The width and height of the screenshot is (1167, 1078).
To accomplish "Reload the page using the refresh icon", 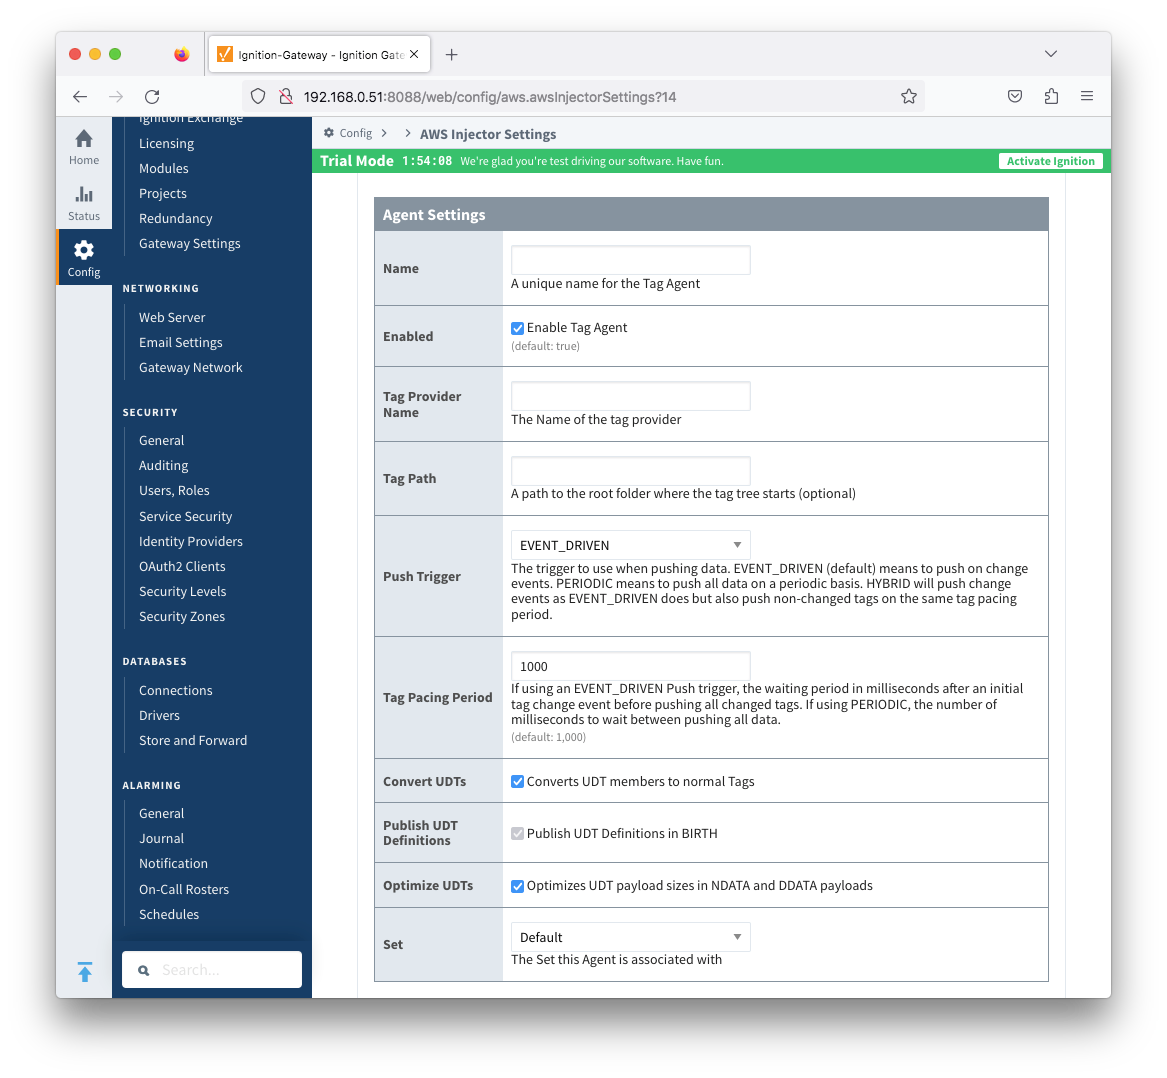I will (152, 97).
